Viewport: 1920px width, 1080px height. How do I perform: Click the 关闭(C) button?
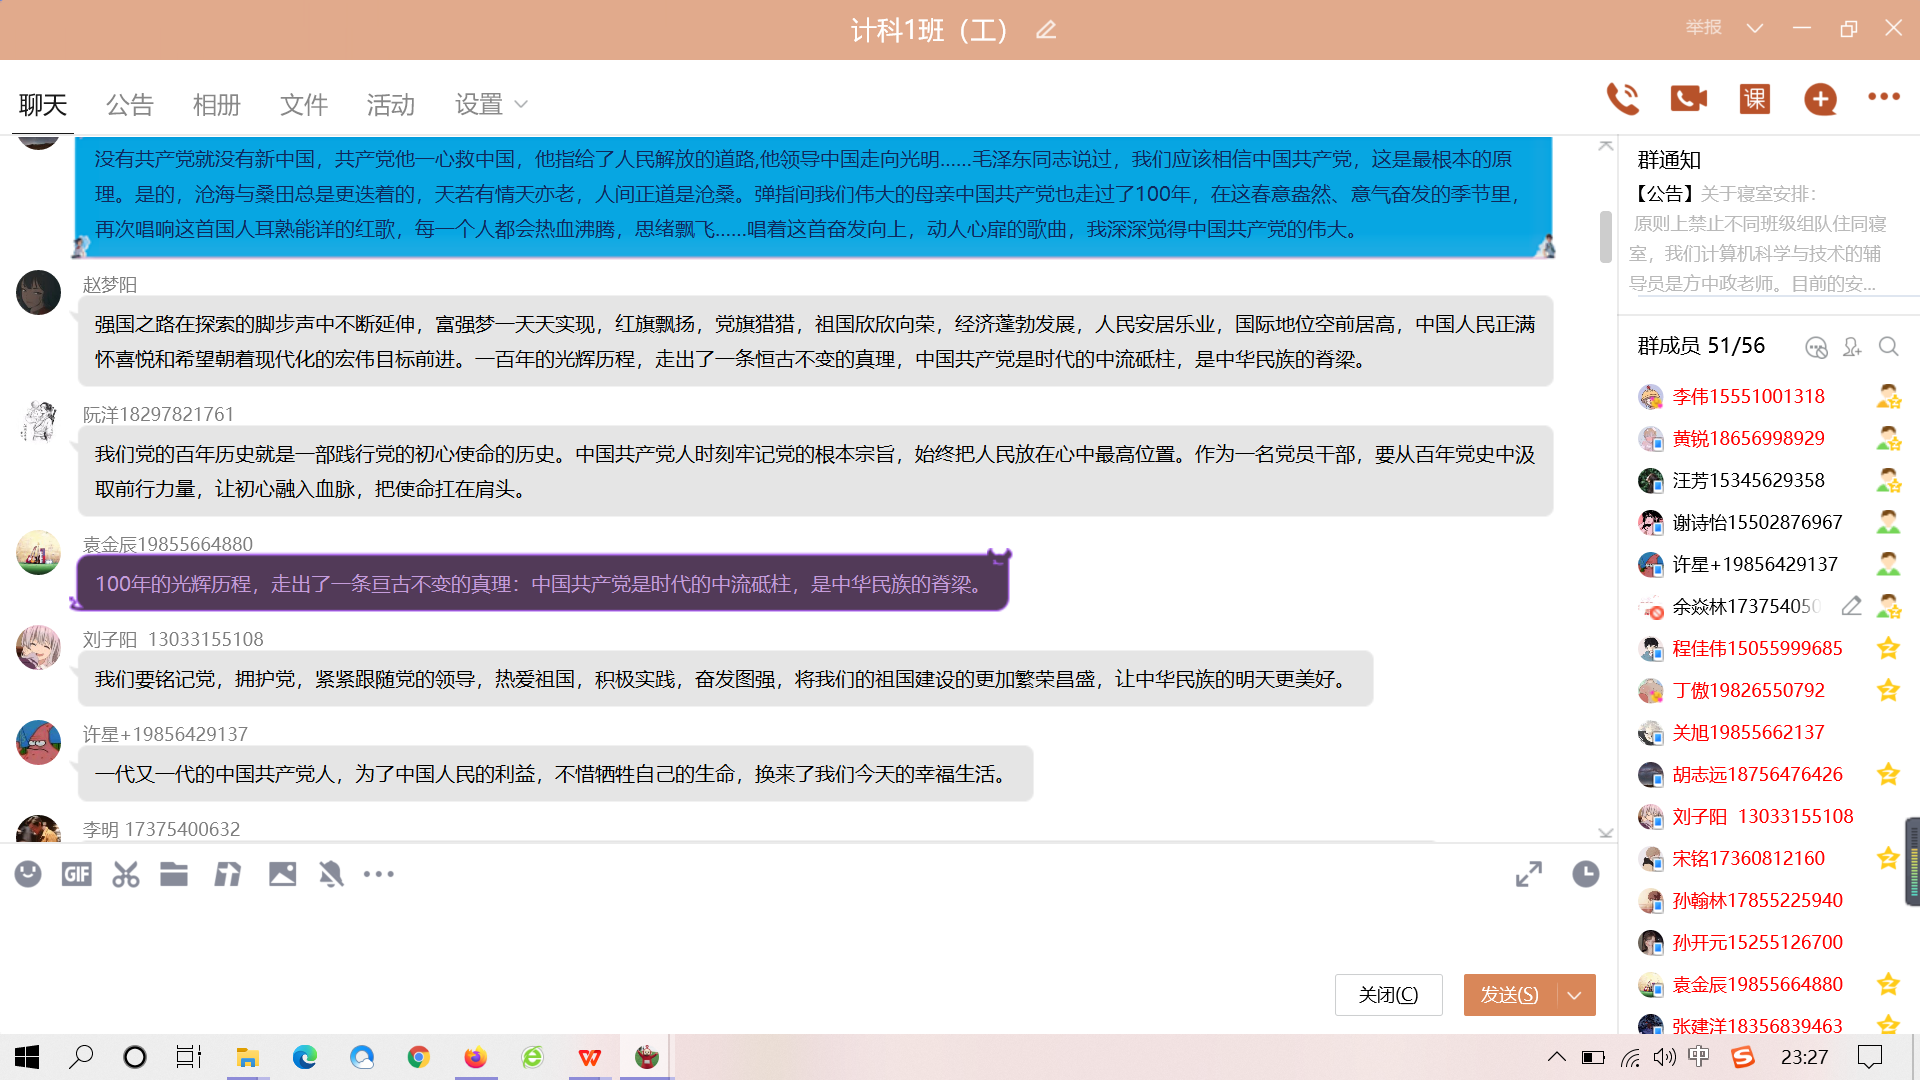1388,995
